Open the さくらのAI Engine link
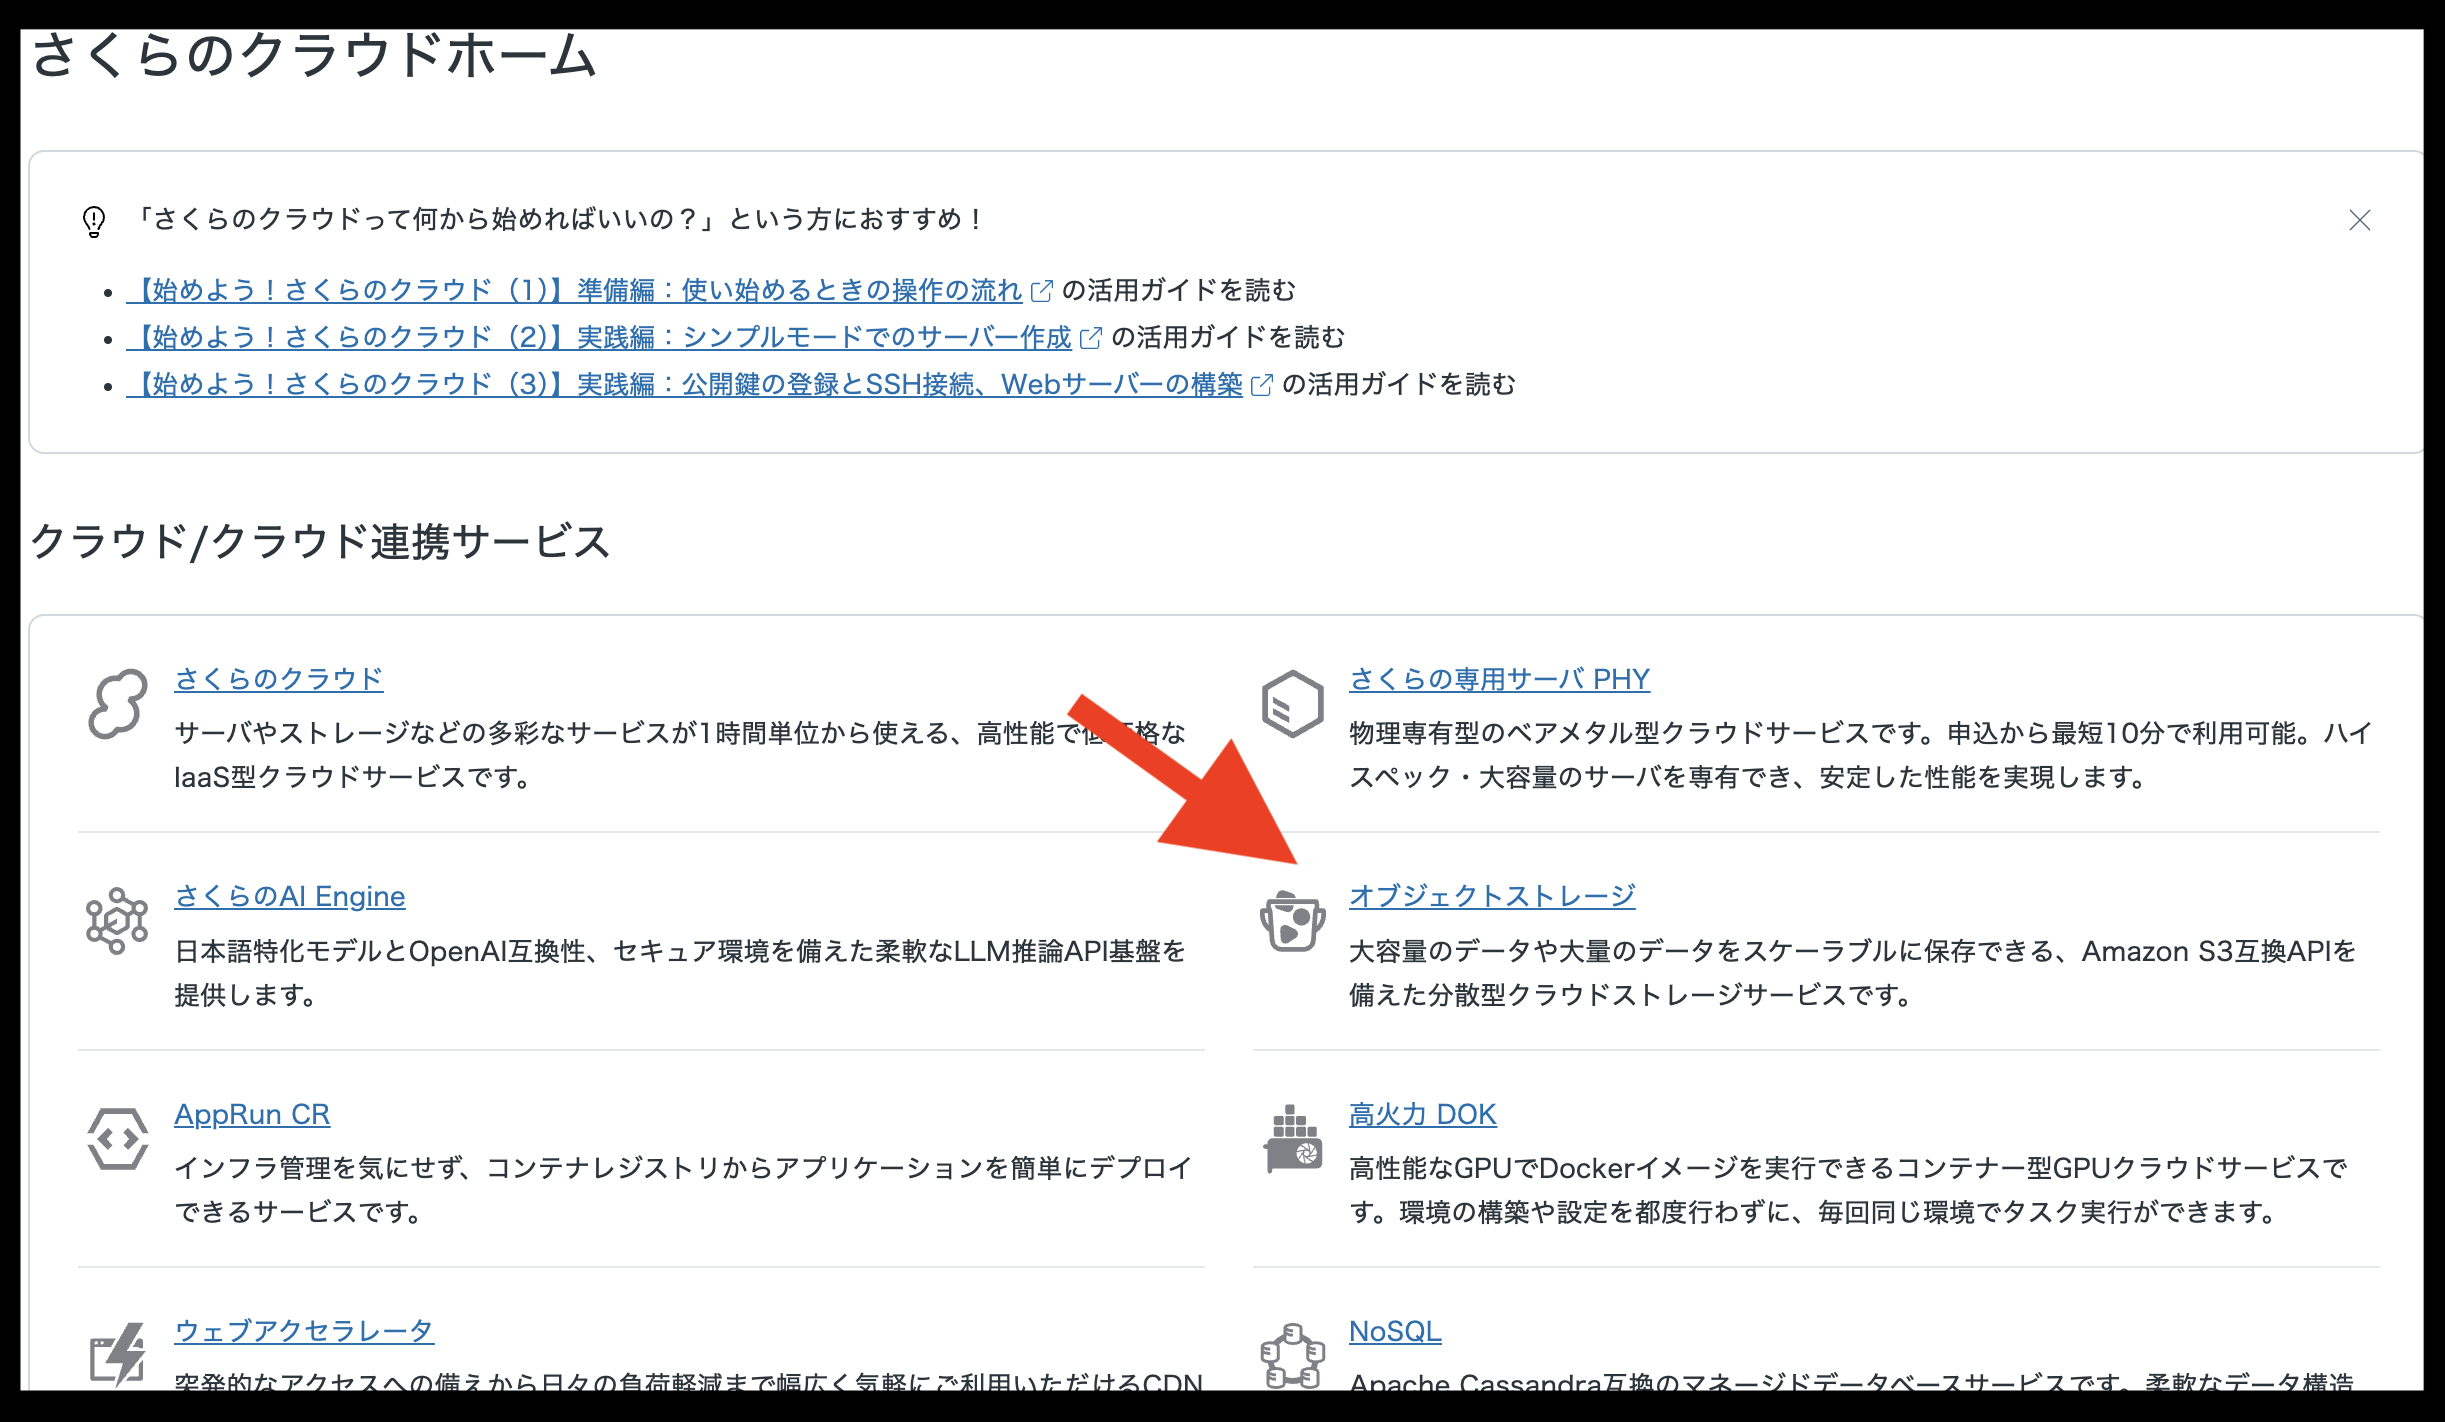This screenshot has width=2445, height=1422. point(289,896)
